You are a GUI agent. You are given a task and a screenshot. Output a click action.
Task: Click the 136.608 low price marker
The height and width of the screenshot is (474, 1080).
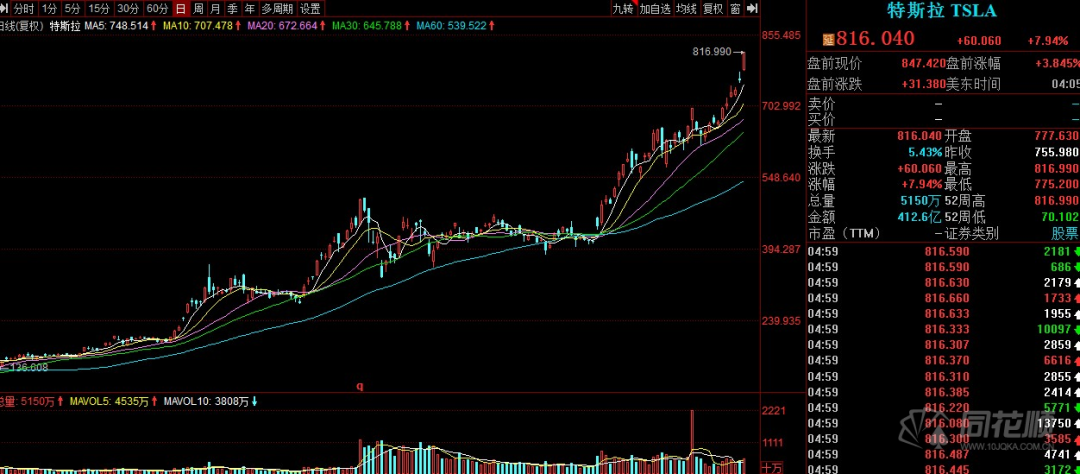pos(25,367)
